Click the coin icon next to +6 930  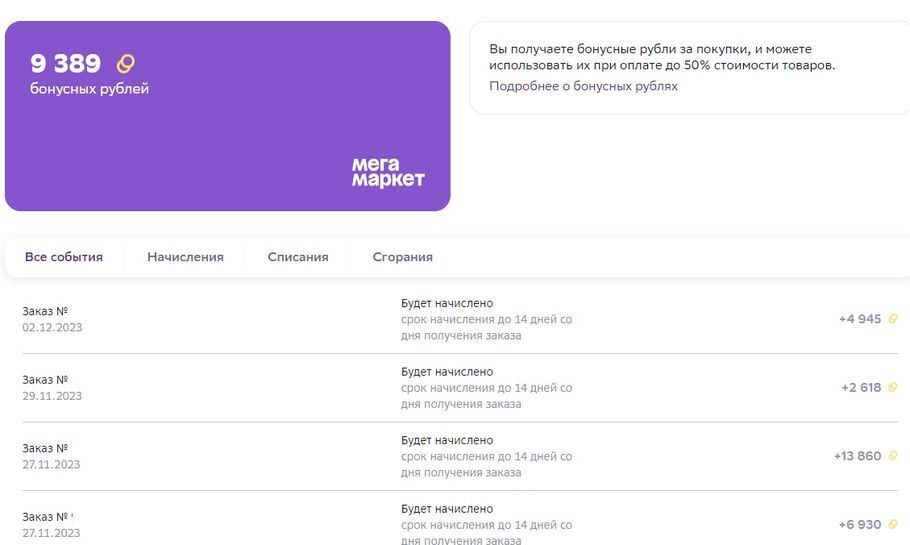[x=893, y=524]
